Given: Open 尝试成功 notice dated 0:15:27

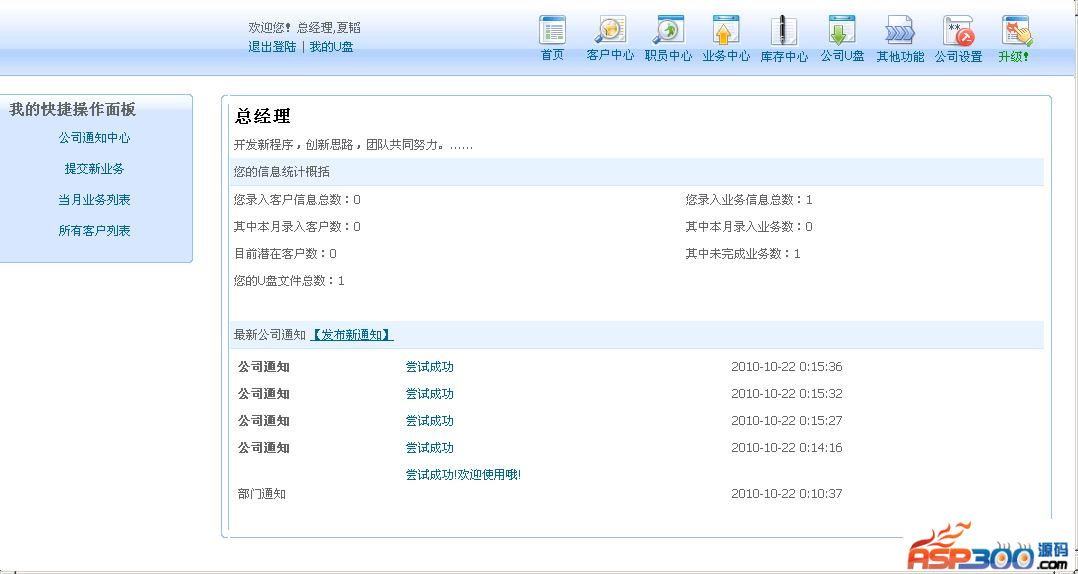Looking at the screenshot, I should coord(430,420).
